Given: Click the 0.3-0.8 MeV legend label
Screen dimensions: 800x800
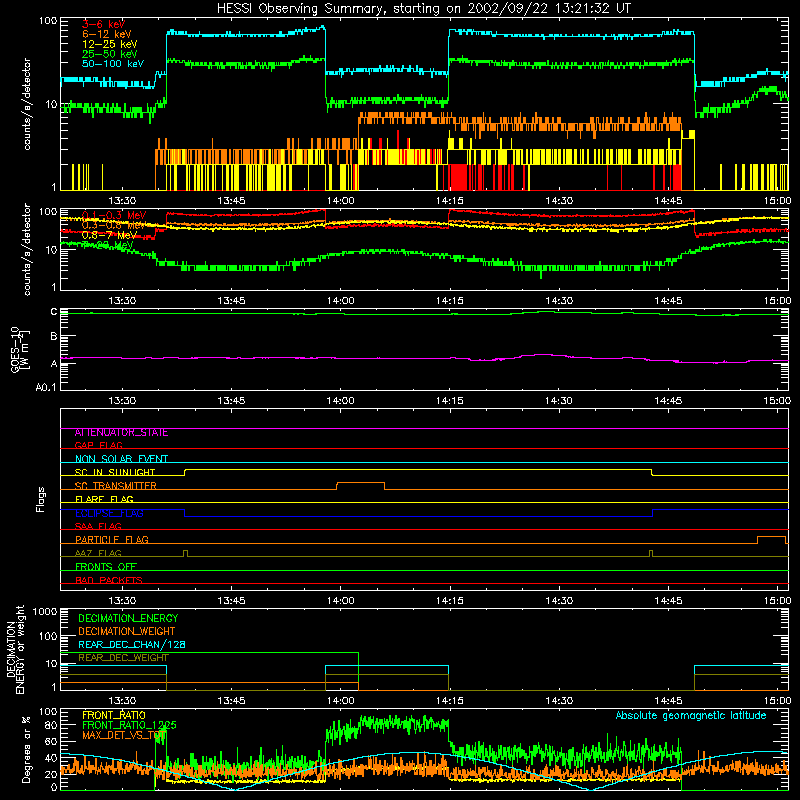Looking at the screenshot, I should 113,225.
